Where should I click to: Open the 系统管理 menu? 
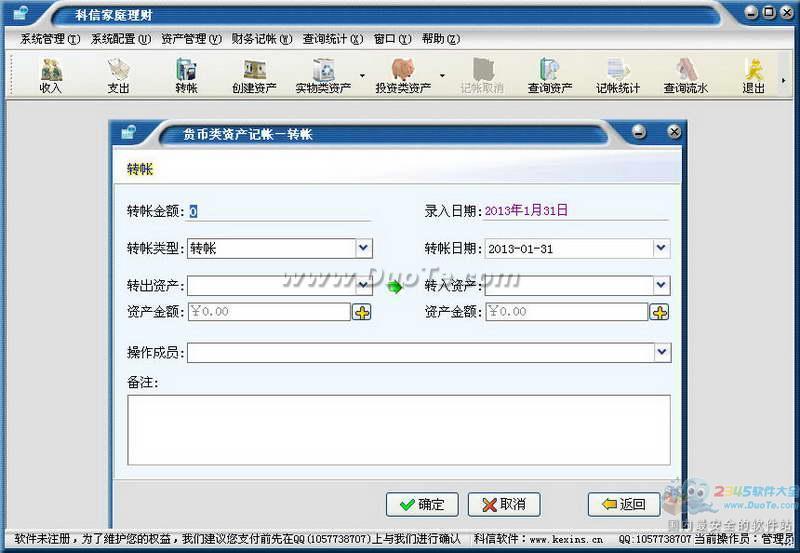[x=49, y=39]
